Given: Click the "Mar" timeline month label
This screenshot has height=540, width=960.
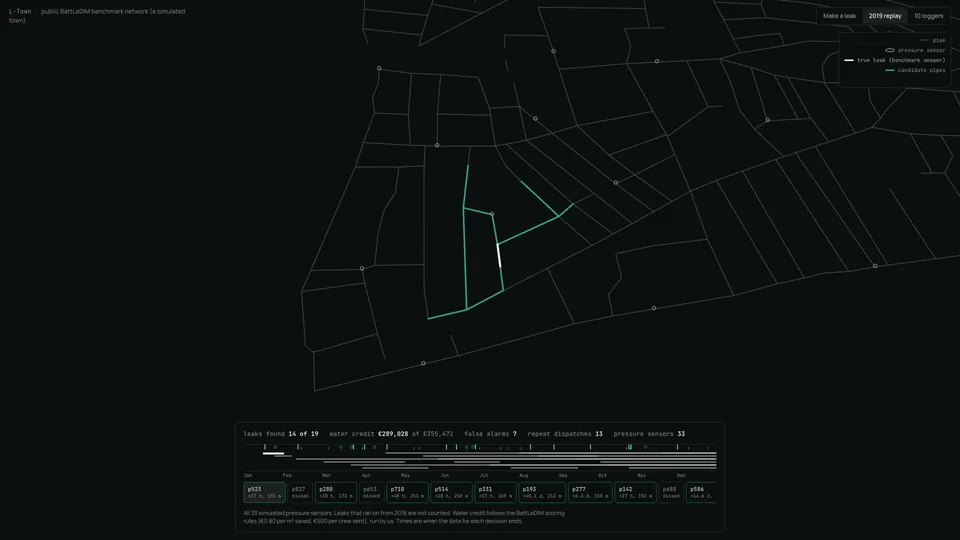Looking at the screenshot, I should pos(326,475).
